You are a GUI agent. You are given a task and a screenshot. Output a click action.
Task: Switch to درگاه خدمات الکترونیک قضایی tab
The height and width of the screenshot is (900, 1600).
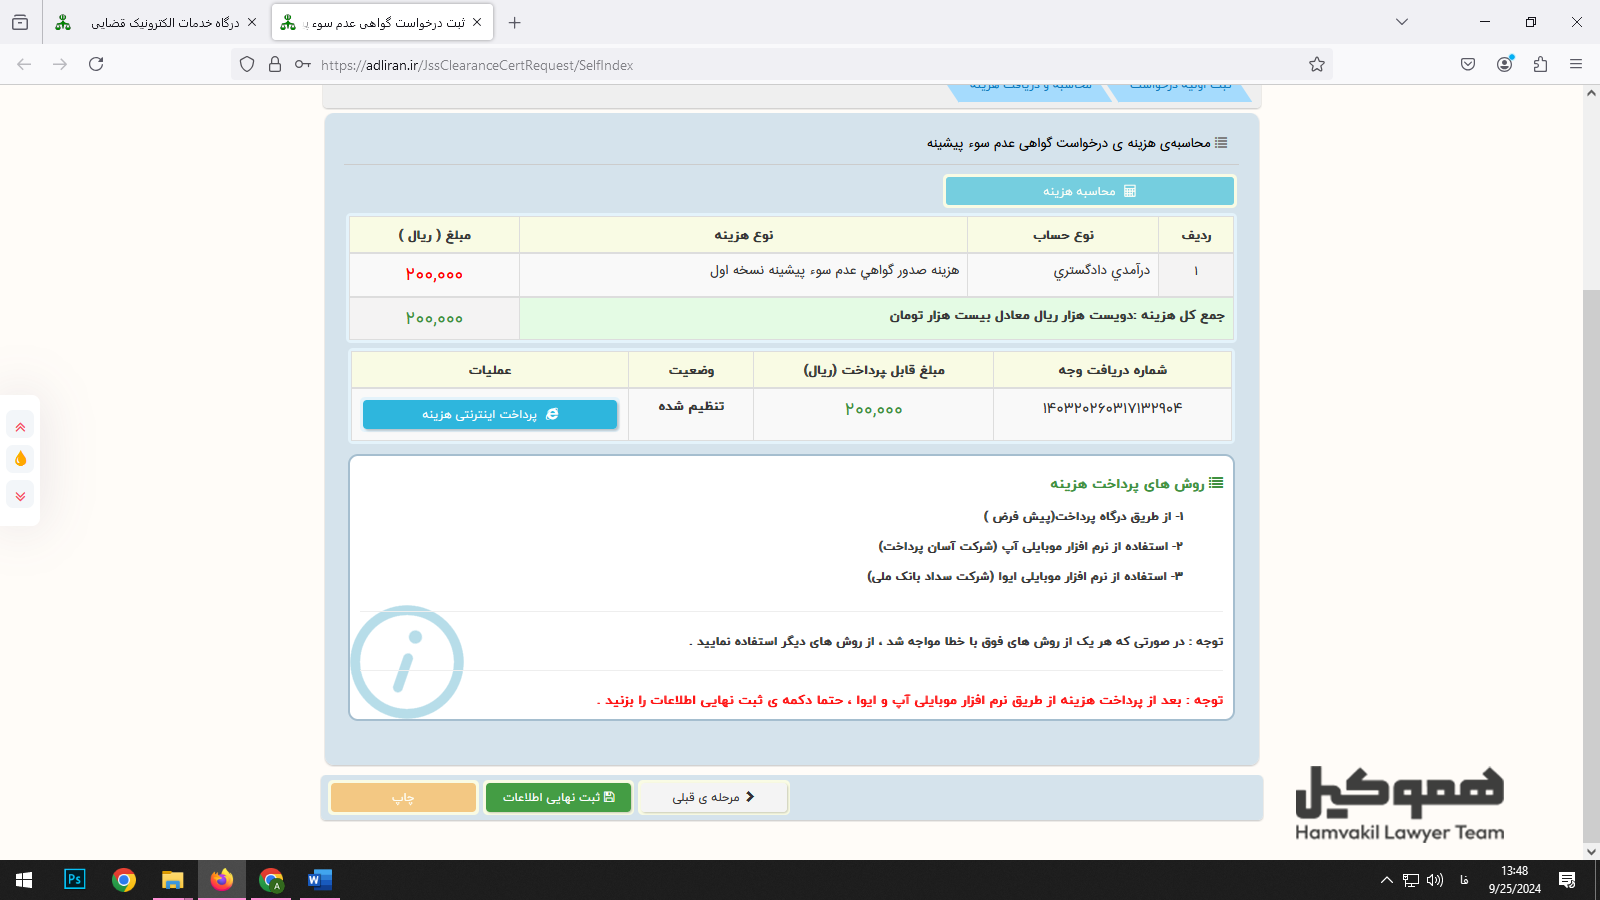(156, 22)
